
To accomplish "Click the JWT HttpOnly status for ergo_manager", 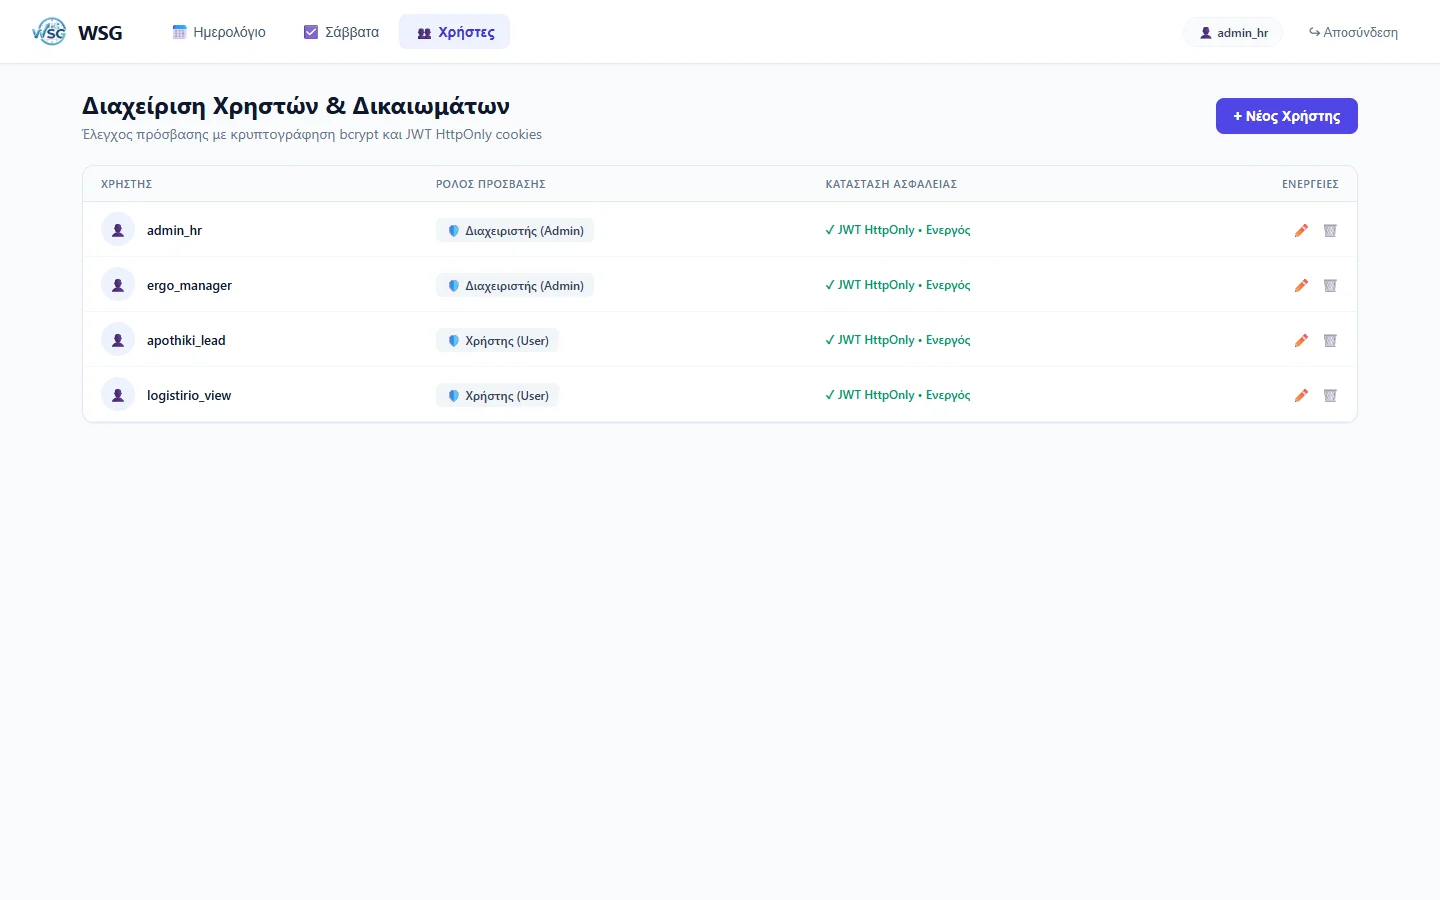I will click(898, 285).
